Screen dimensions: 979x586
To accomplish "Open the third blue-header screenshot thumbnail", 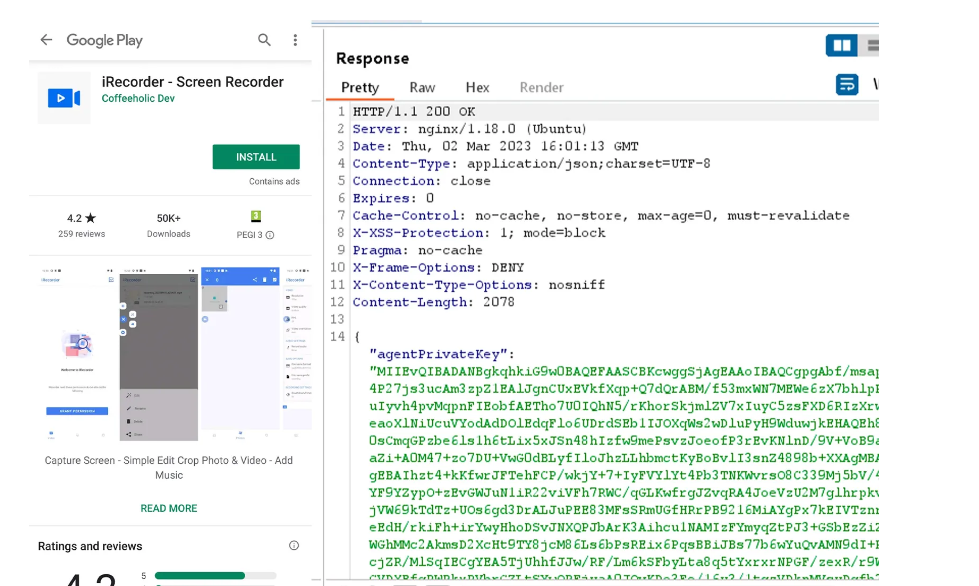I will point(240,354).
